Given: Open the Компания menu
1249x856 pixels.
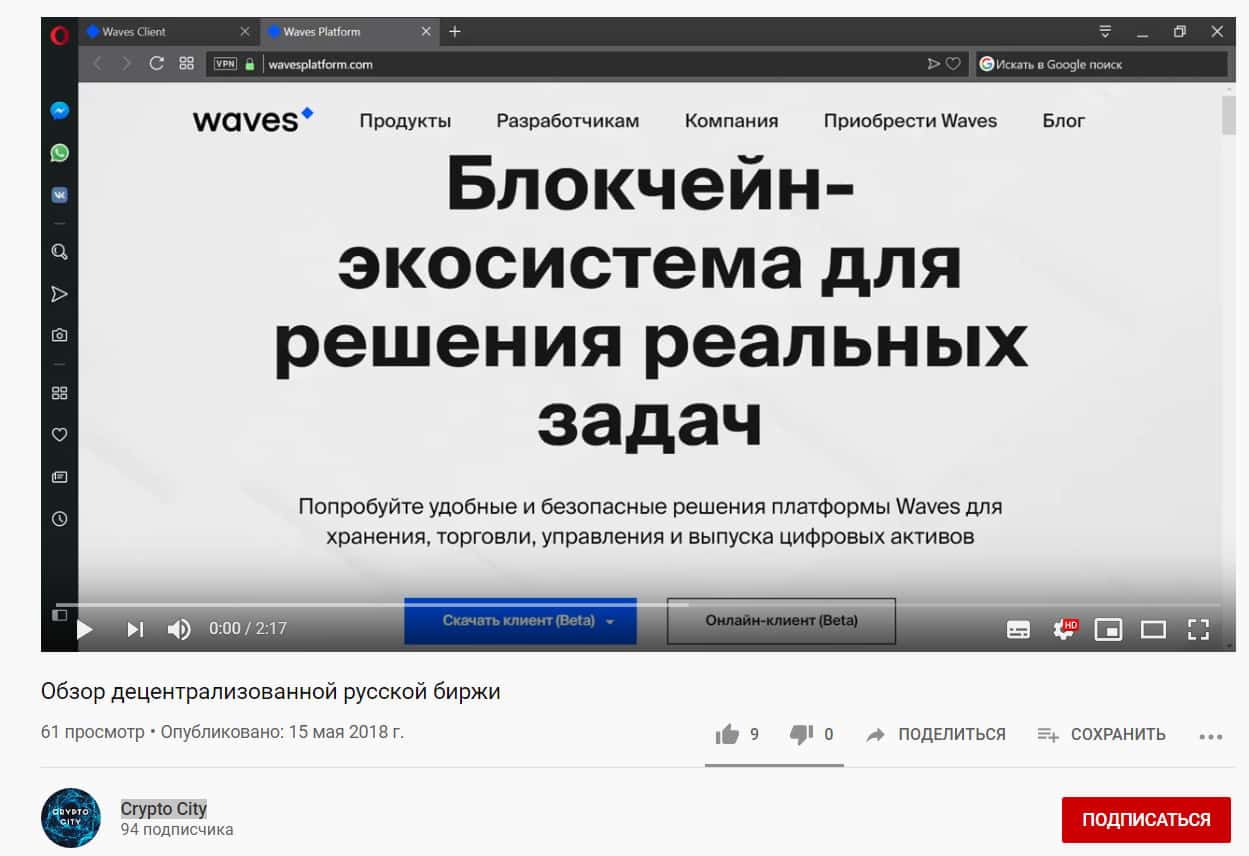Looking at the screenshot, I should click(731, 121).
